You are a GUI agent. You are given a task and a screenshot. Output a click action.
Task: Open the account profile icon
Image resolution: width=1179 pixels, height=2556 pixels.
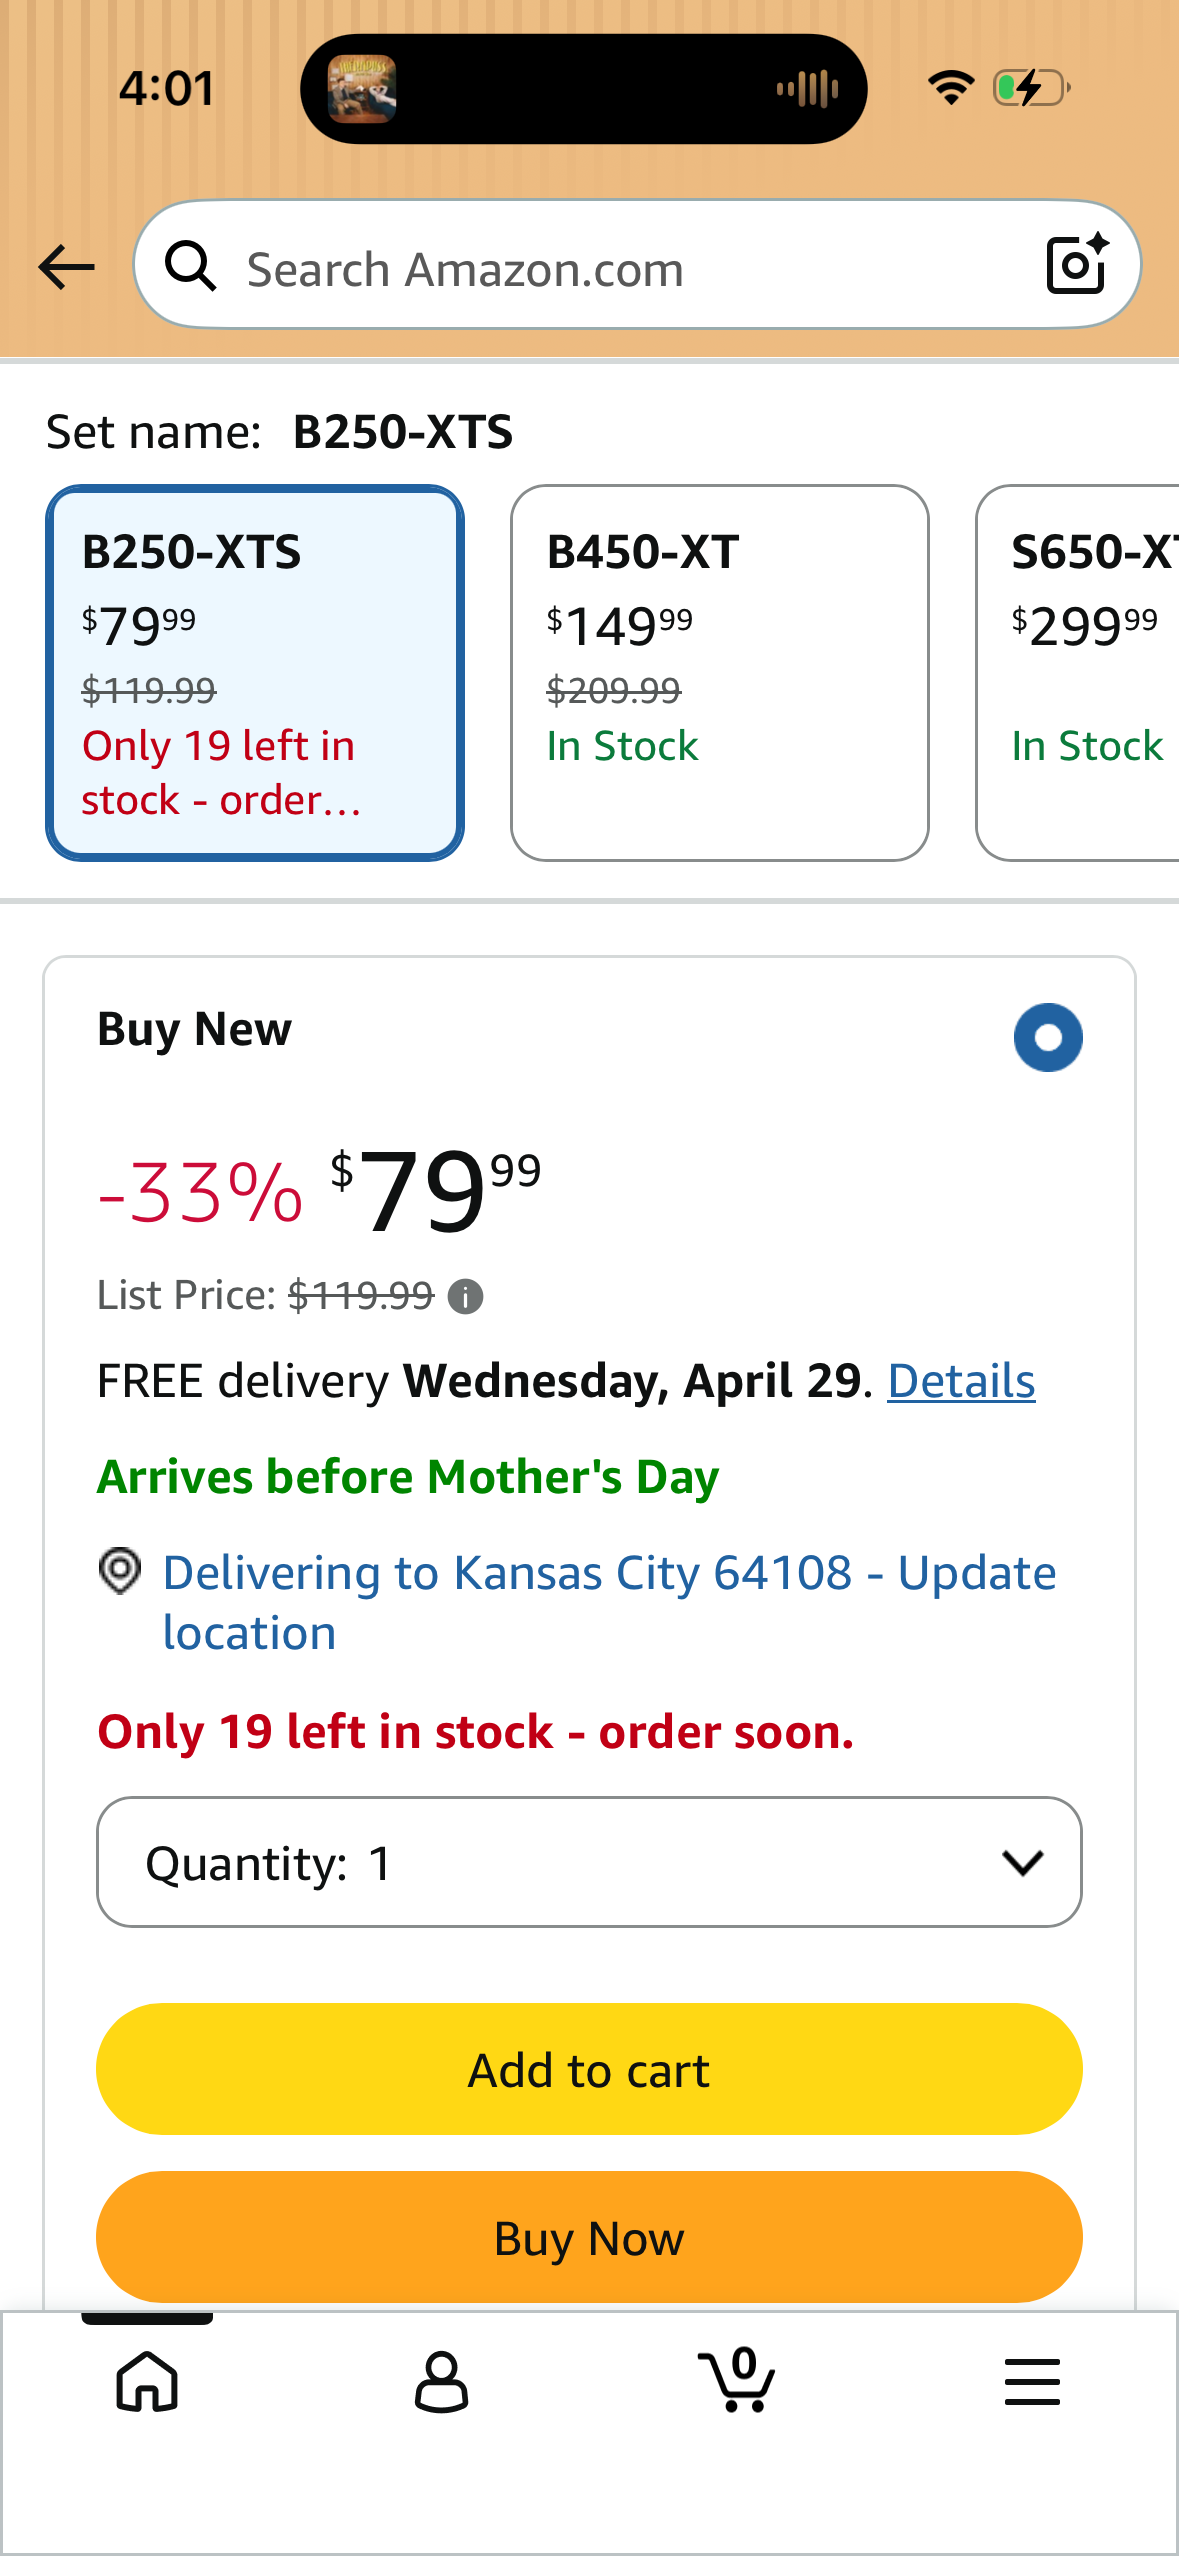click(x=441, y=2381)
